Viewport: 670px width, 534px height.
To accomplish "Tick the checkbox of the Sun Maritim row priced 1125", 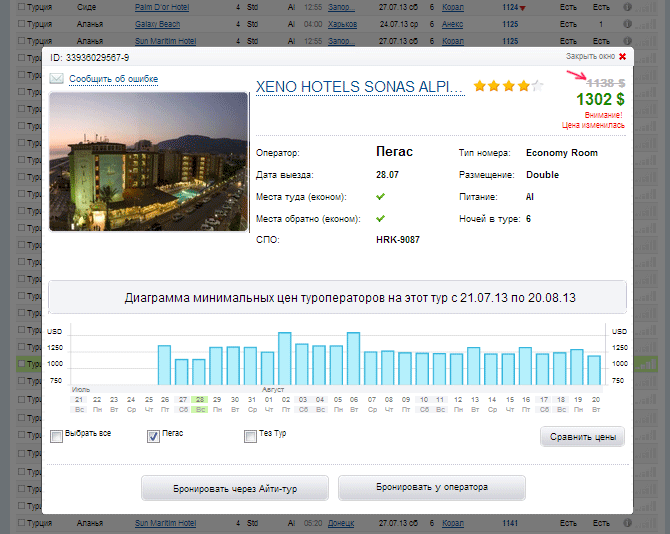I will click(x=21, y=41).
